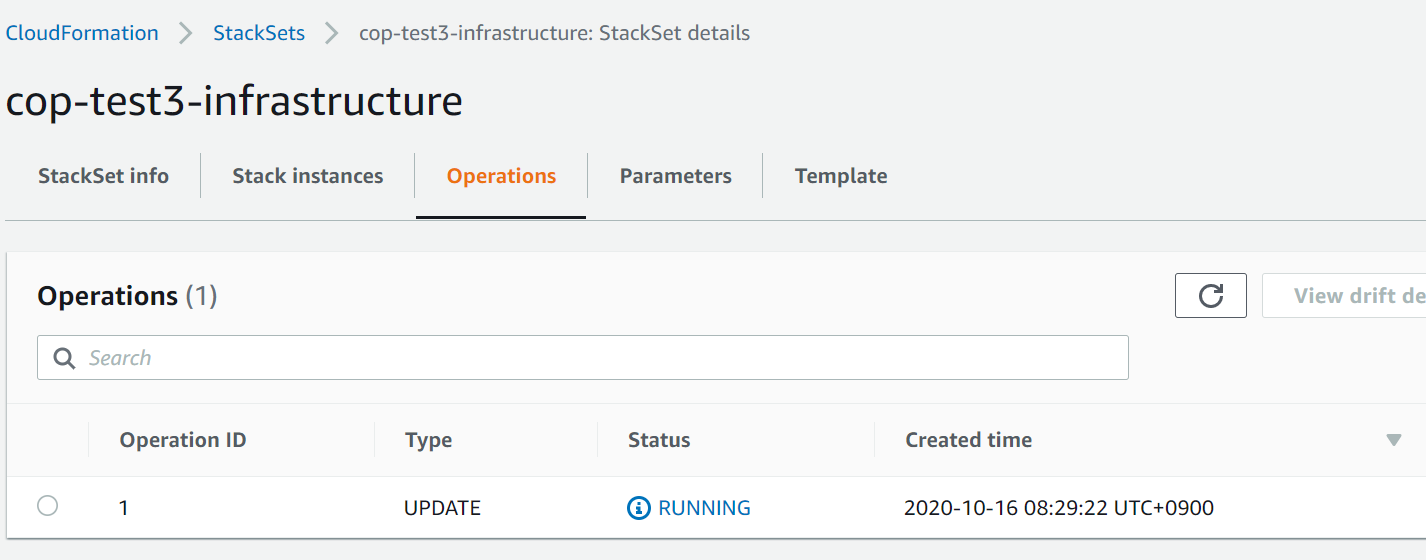Screen dimensions: 1426x560
Task: Sort by Created time using arrow
Action: 1394,440
